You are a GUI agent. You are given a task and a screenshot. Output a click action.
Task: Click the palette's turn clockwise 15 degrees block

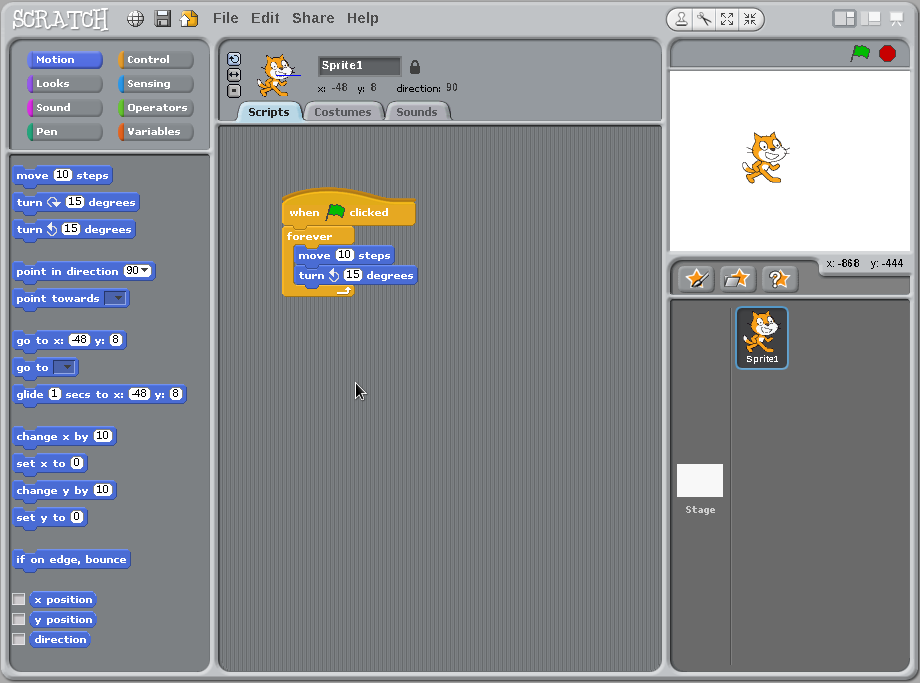pos(76,202)
